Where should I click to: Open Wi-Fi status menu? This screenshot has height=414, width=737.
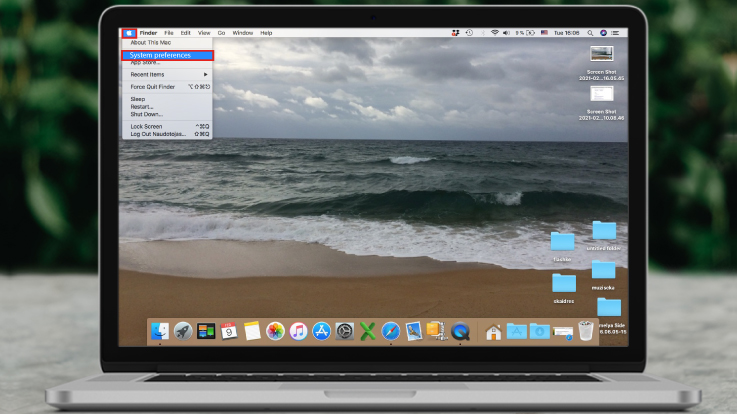pyautogui.click(x=494, y=33)
